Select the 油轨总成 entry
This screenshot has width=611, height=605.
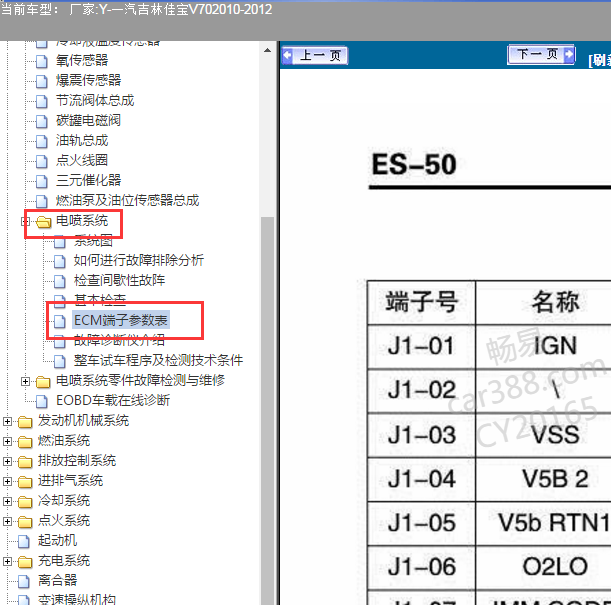[x=82, y=140]
